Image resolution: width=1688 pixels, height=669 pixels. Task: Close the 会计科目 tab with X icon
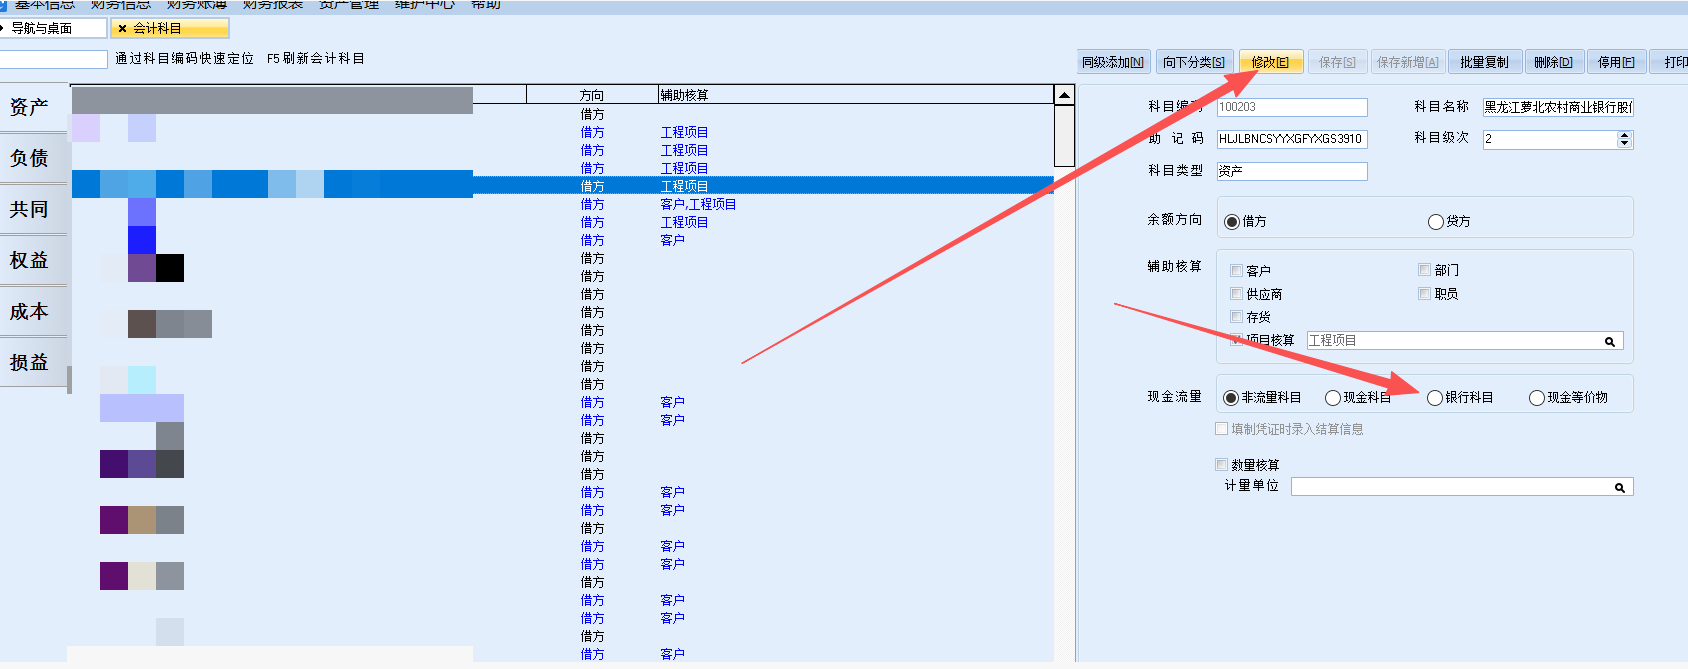122,29
